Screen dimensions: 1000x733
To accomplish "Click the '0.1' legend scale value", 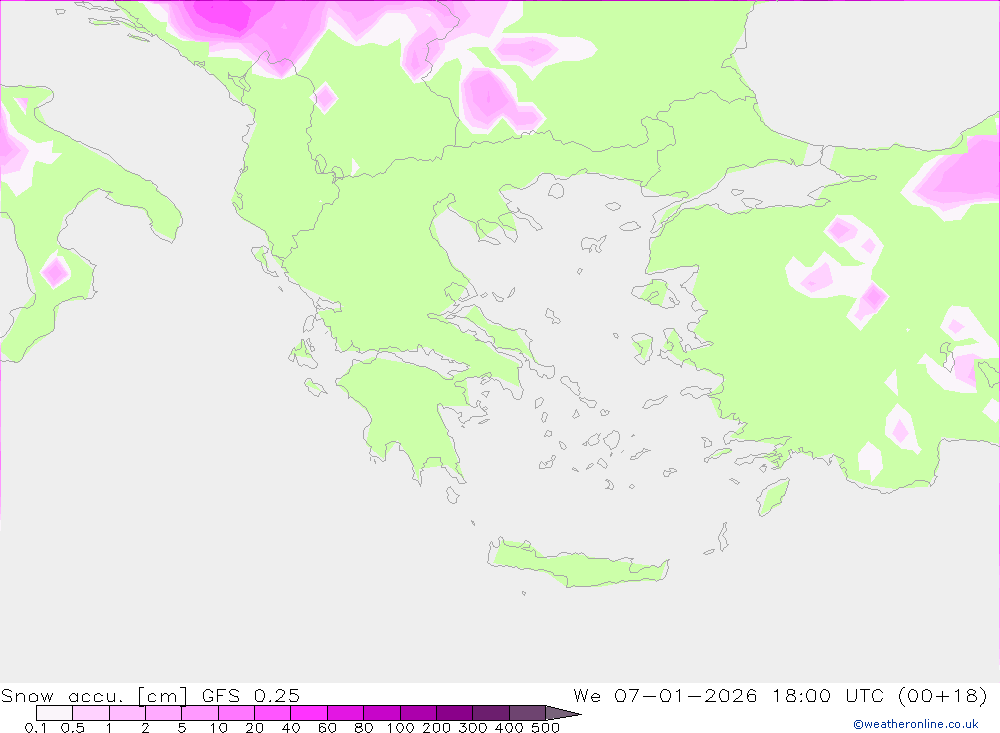I will coord(36,727).
